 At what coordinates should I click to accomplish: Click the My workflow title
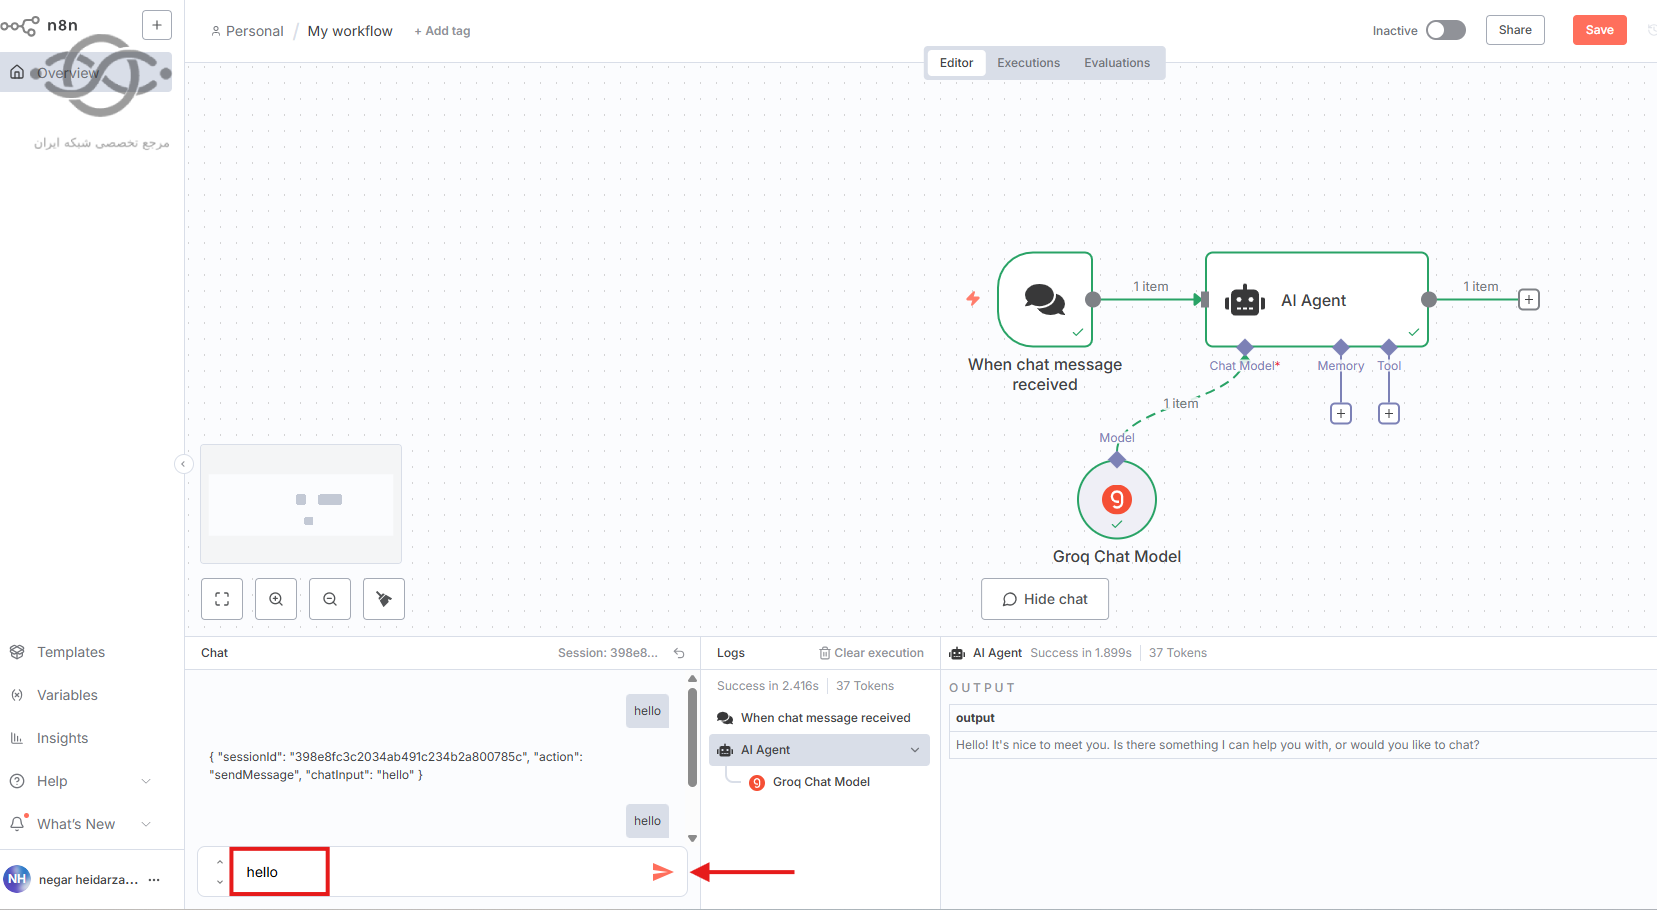350,31
